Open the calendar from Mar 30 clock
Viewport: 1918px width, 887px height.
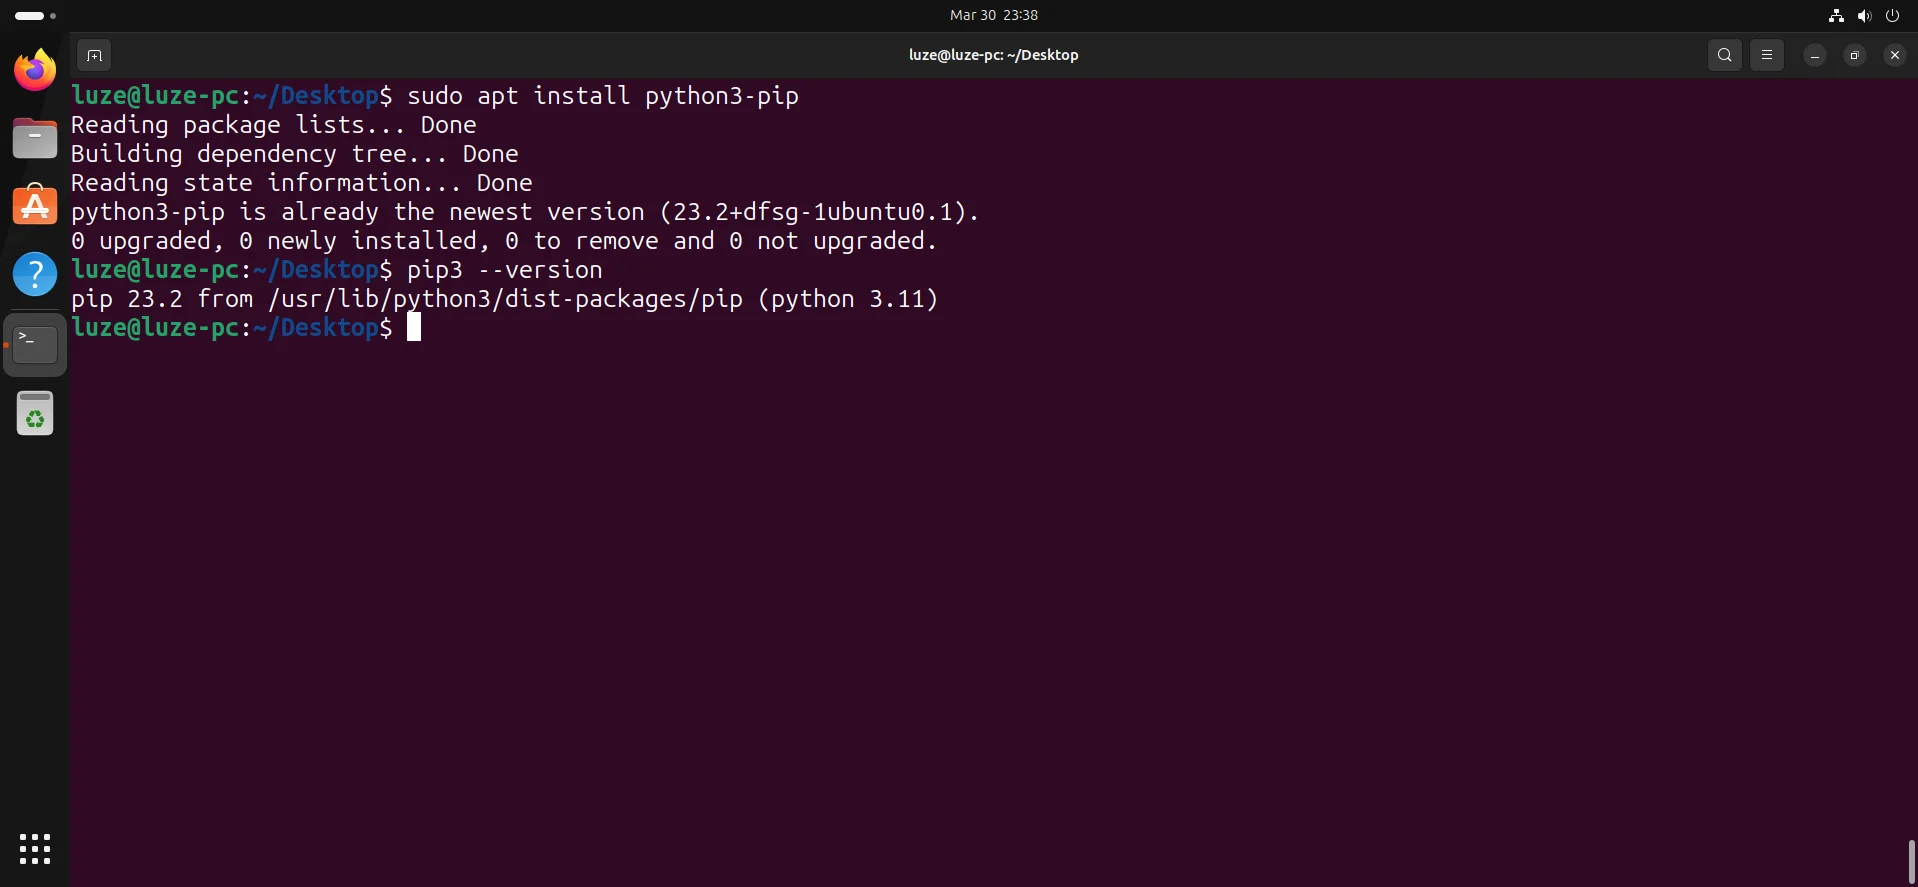coord(993,15)
